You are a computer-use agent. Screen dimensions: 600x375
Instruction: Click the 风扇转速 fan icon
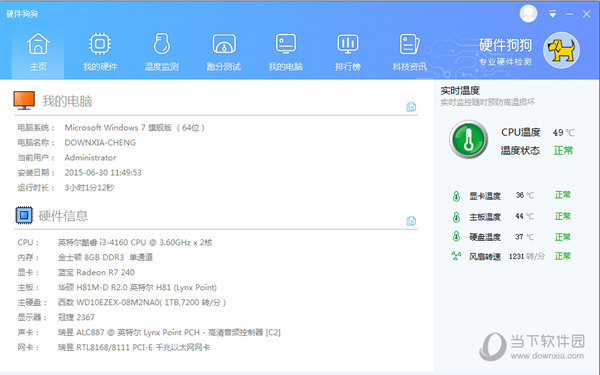(x=456, y=256)
